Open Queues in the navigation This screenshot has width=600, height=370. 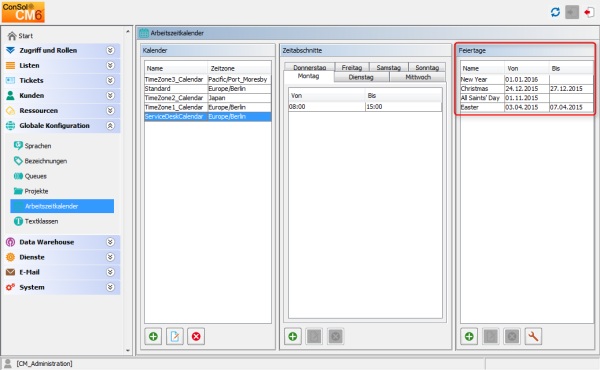tap(36, 176)
